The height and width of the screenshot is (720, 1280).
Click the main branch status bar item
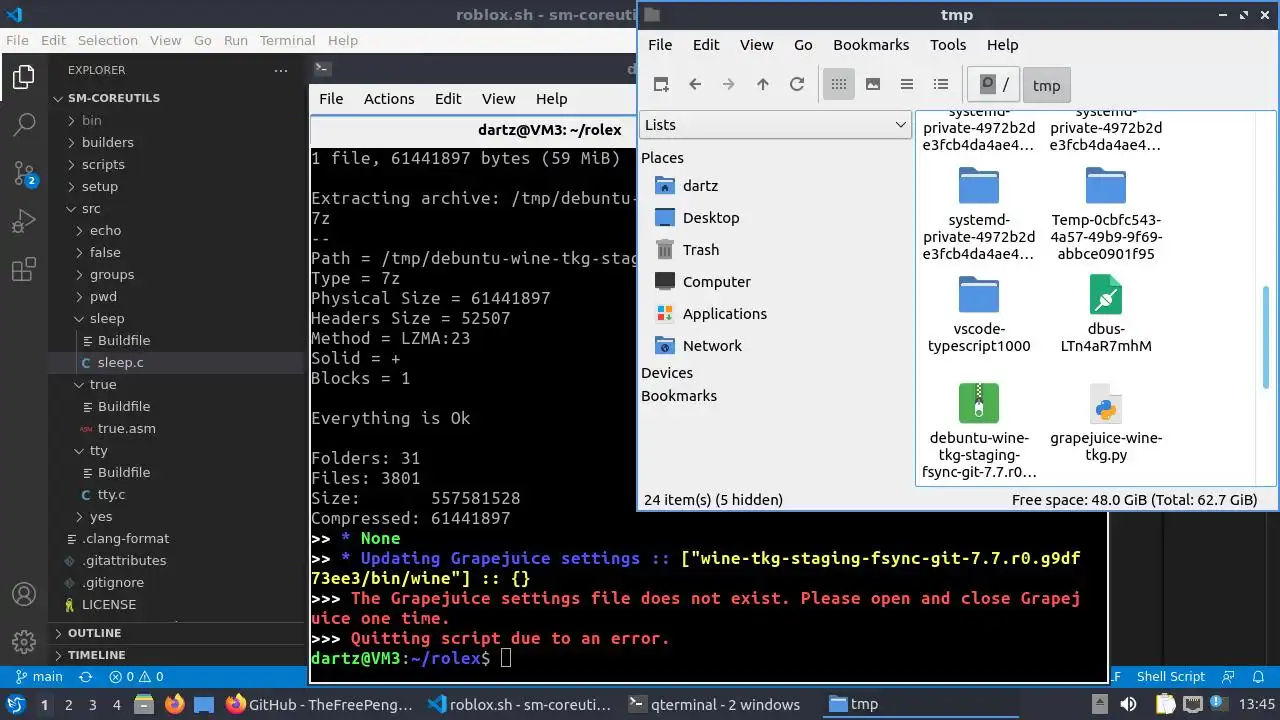[39, 677]
